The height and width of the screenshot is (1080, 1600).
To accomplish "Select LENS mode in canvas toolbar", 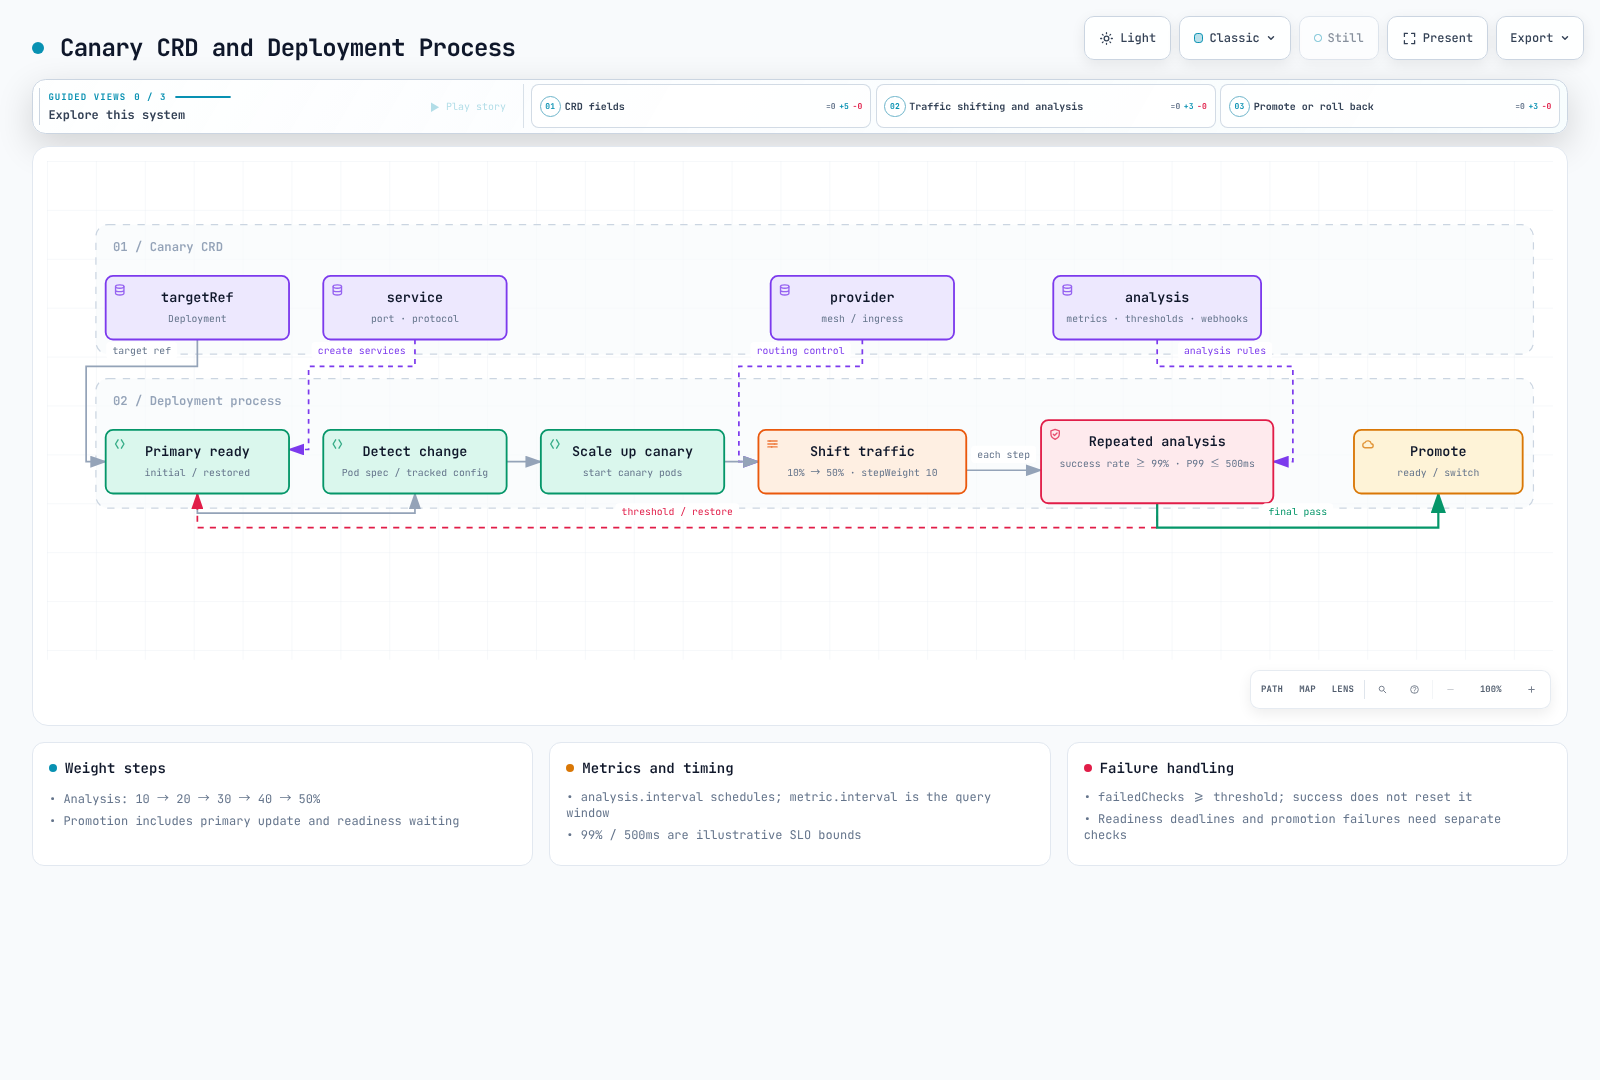I will pos(1342,689).
